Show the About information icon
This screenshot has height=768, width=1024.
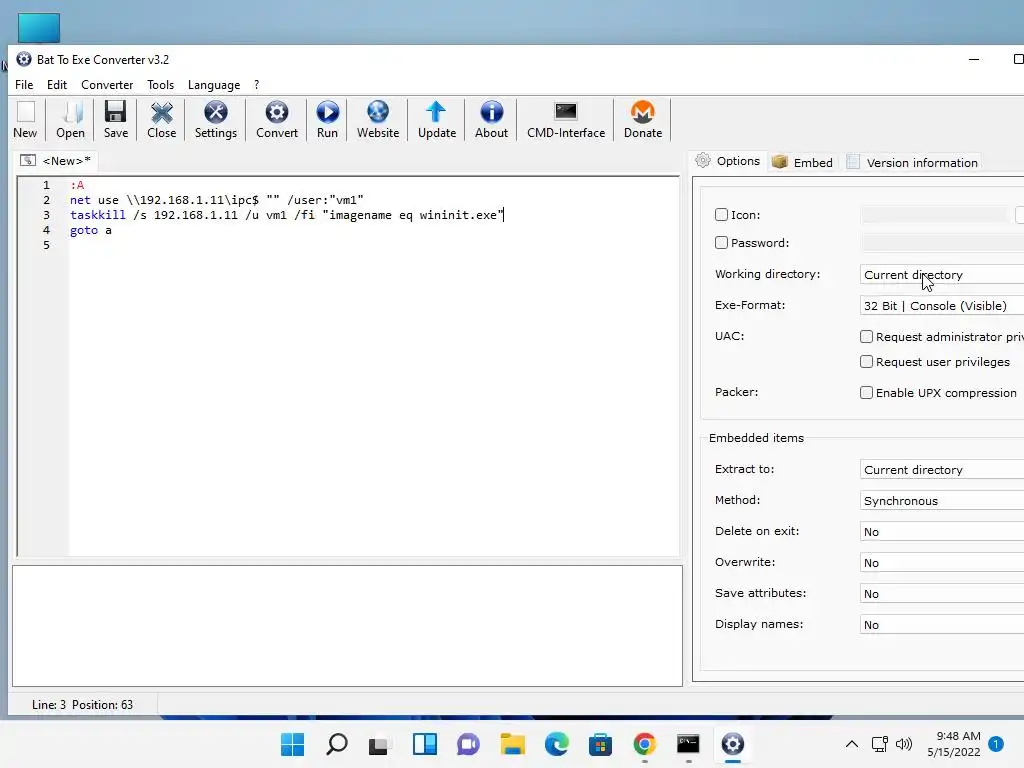(491, 120)
